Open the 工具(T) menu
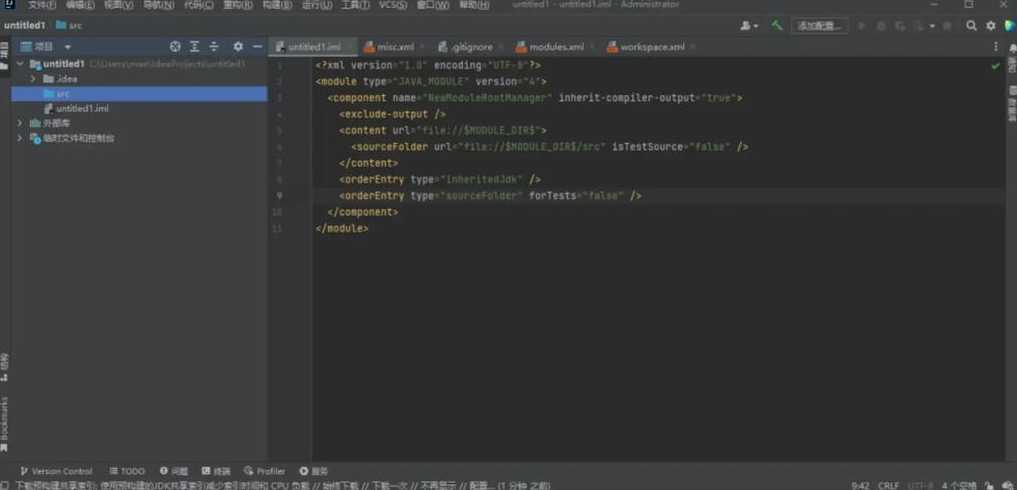The width and height of the screenshot is (1017, 490). [x=355, y=5]
